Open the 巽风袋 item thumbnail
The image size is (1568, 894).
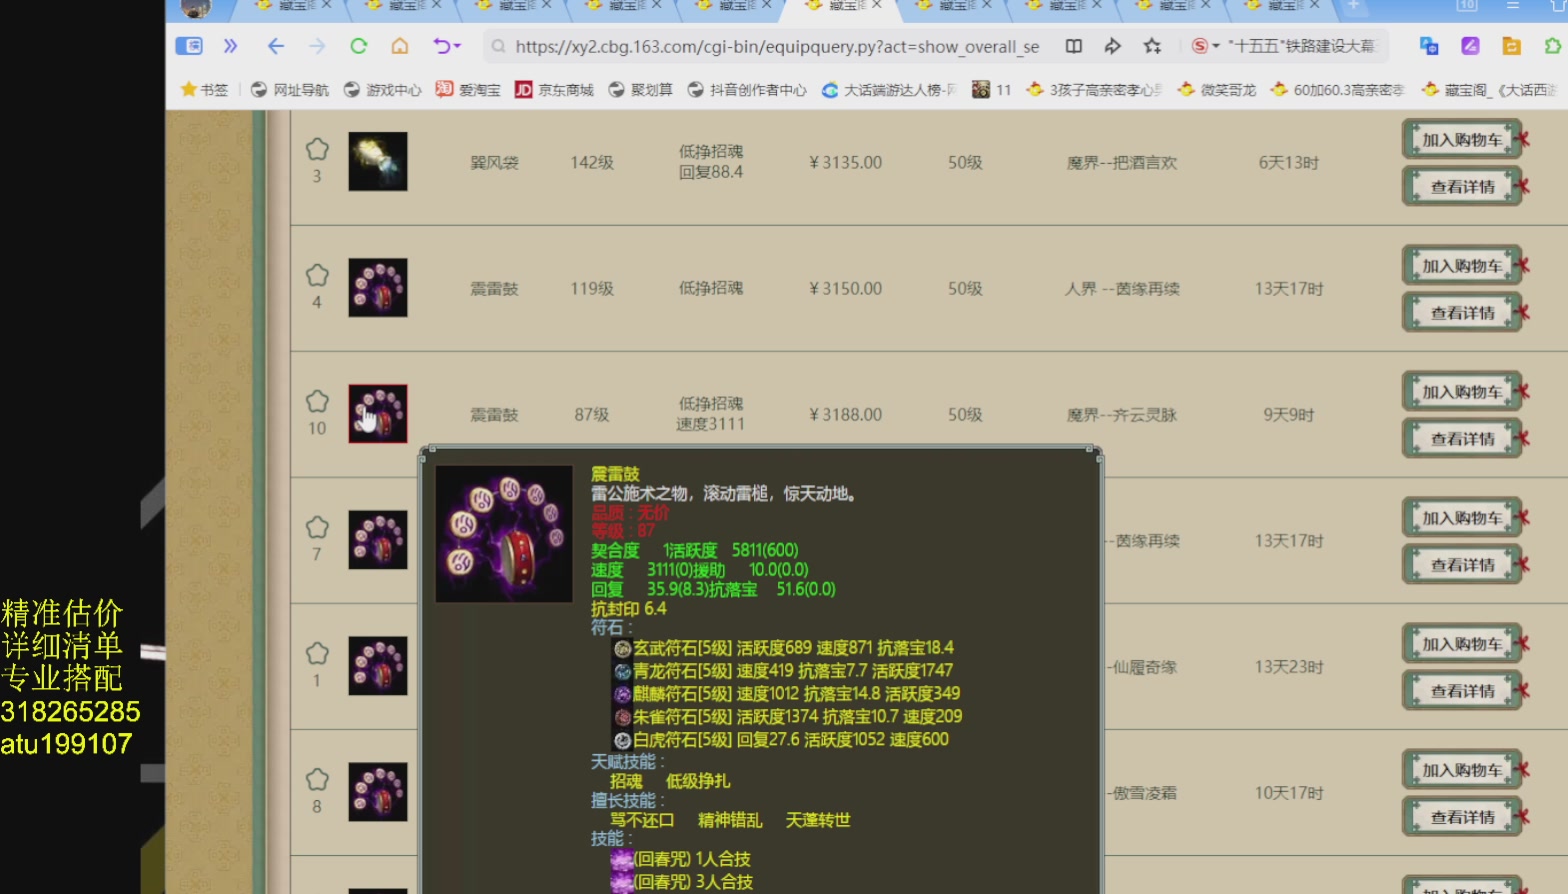pos(378,161)
